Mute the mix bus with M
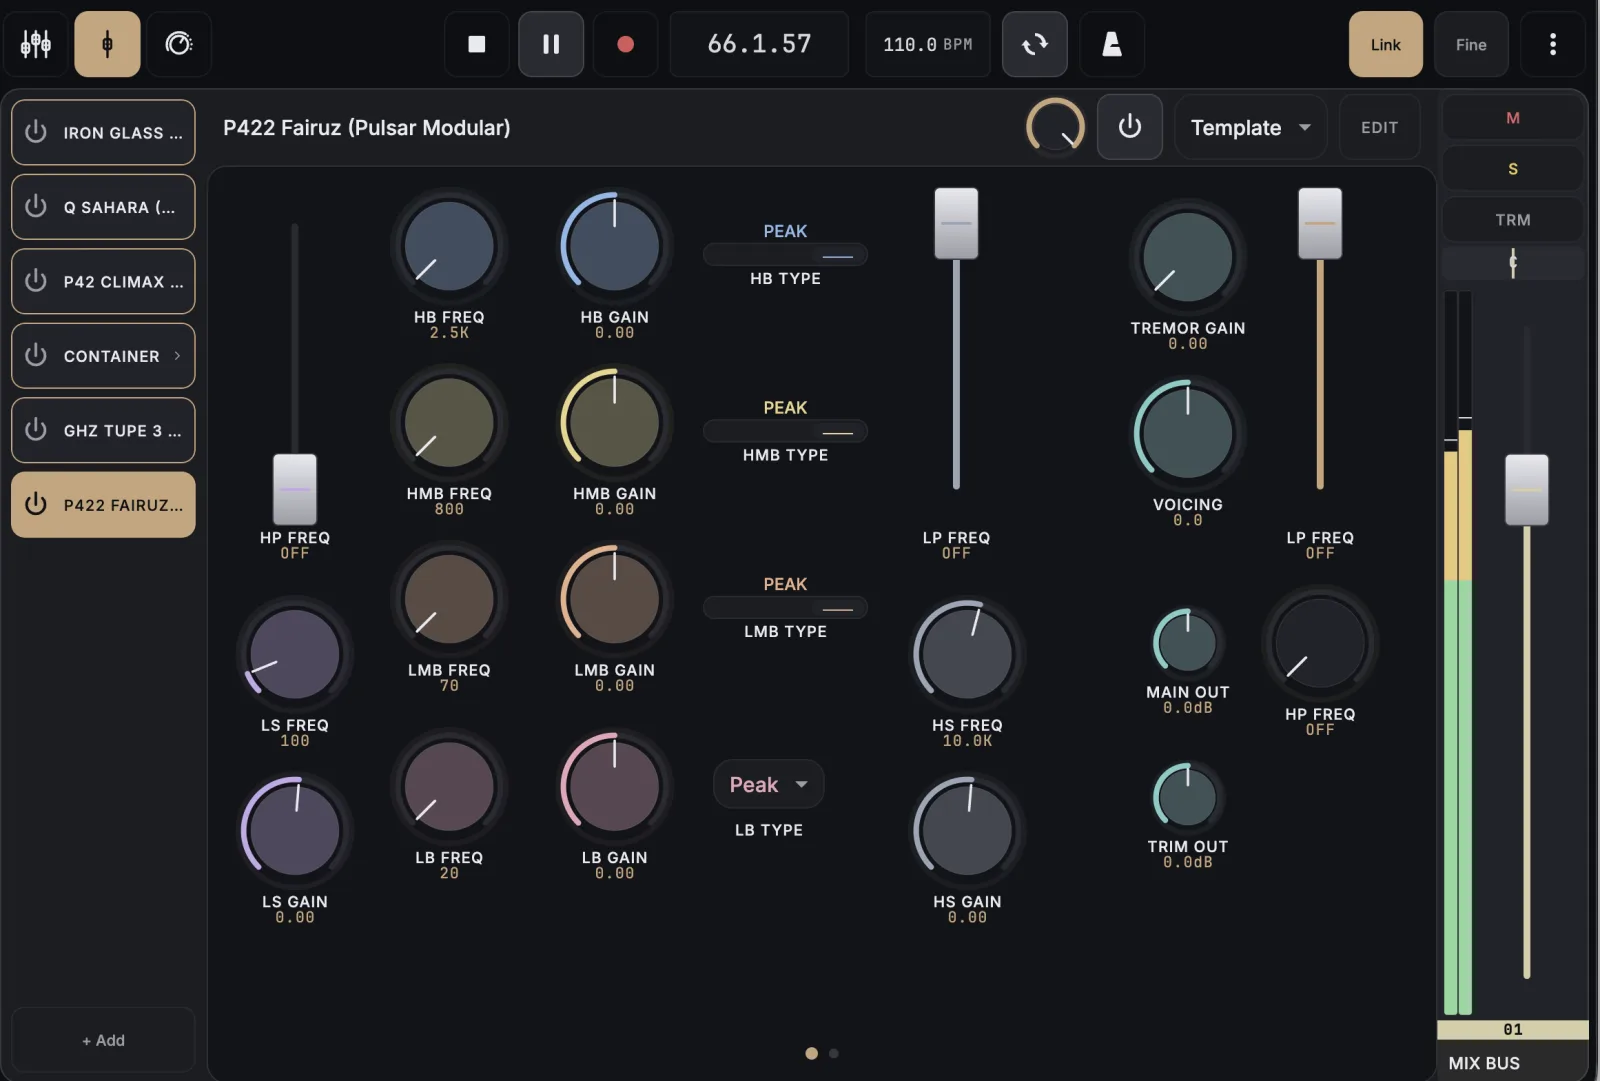Image resolution: width=1600 pixels, height=1081 pixels. [1513, 118]
